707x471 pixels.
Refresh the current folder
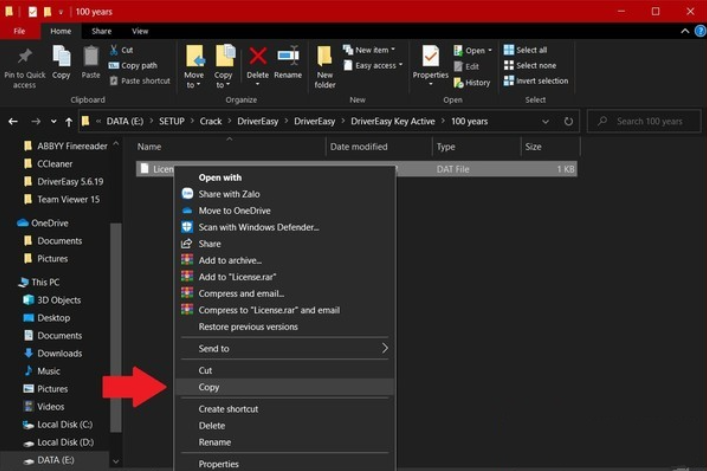click(569, 121)
